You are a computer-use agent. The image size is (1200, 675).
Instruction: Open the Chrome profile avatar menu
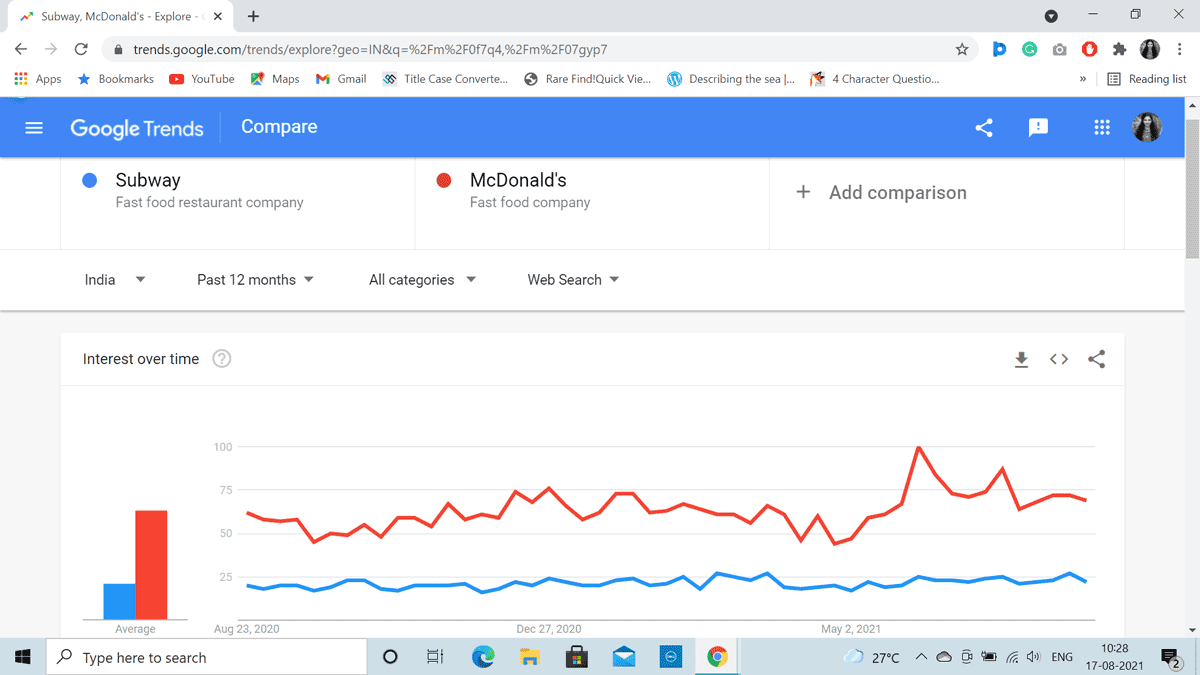click(1150, 48)
